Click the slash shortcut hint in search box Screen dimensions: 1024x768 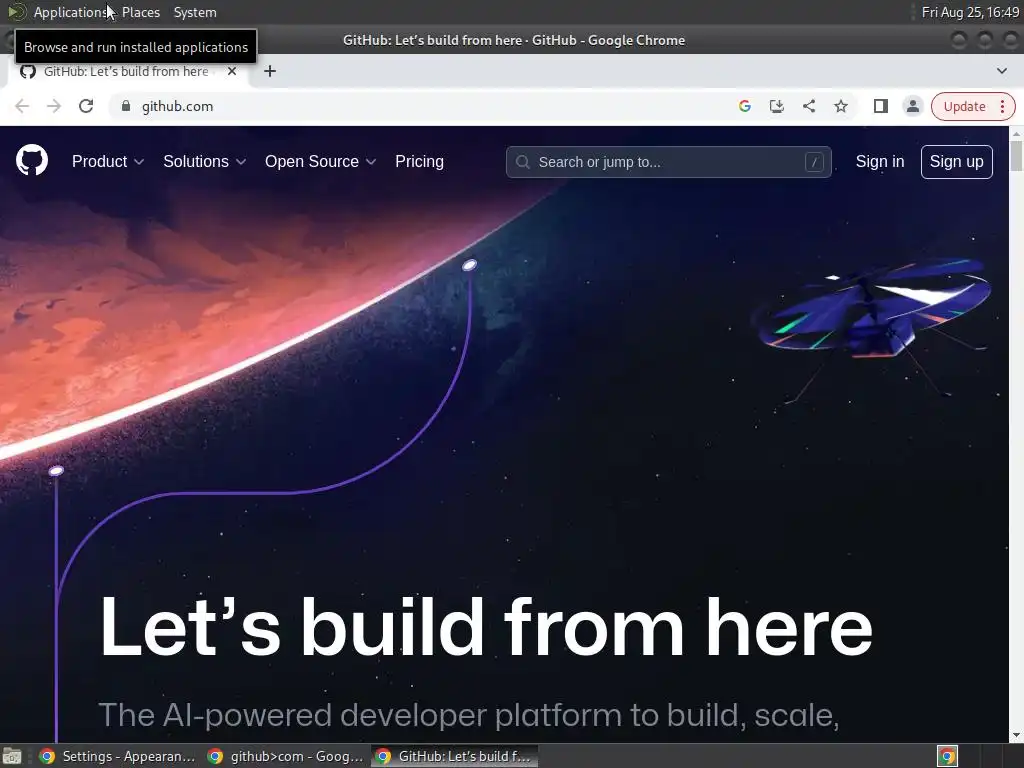tap(814, 162)
